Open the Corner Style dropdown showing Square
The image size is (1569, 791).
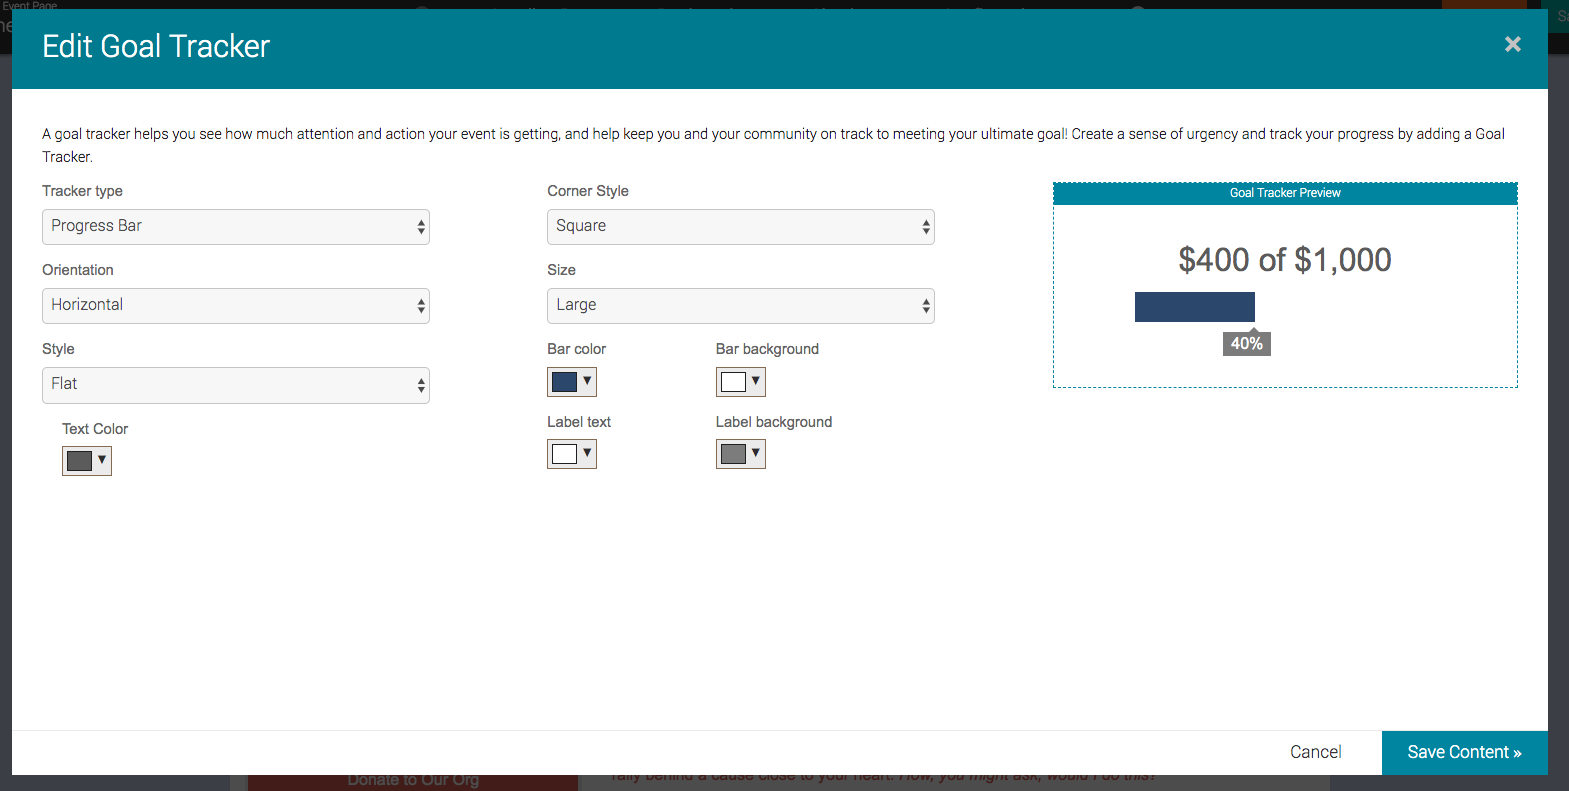(x=741, y=227)
